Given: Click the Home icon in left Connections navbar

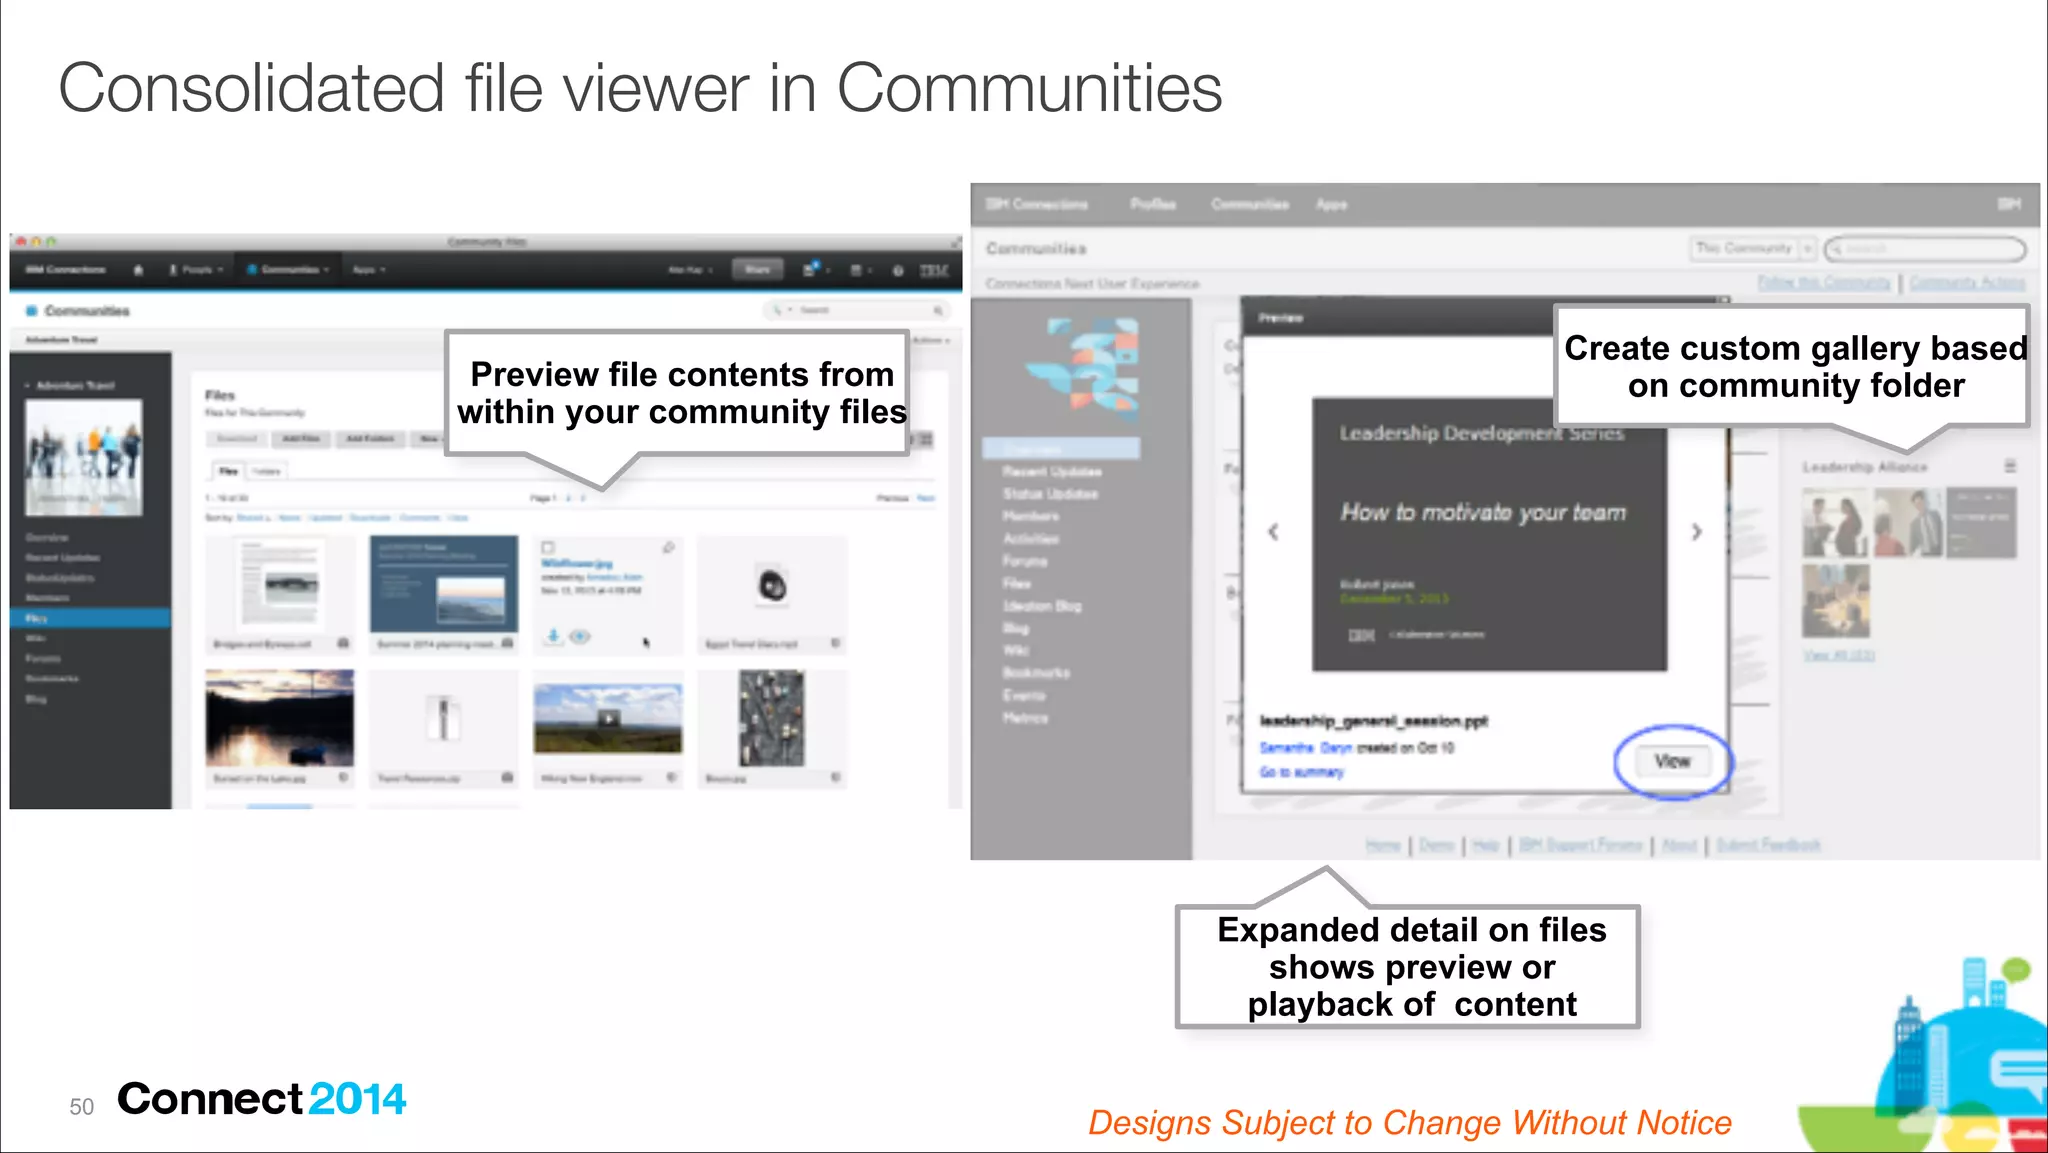Looking at the screenshot, I should [138, 270].
